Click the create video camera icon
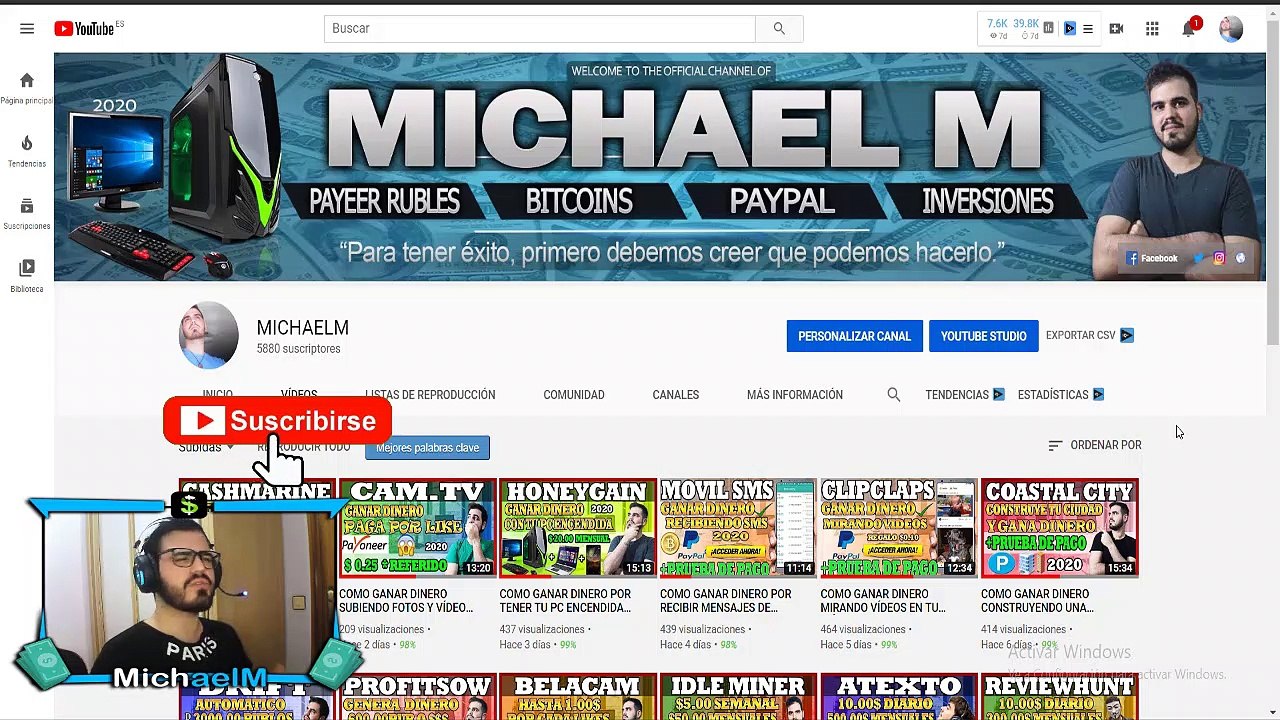The height and width of the screenshot is (720, 1280). [x=1116, y=29]
